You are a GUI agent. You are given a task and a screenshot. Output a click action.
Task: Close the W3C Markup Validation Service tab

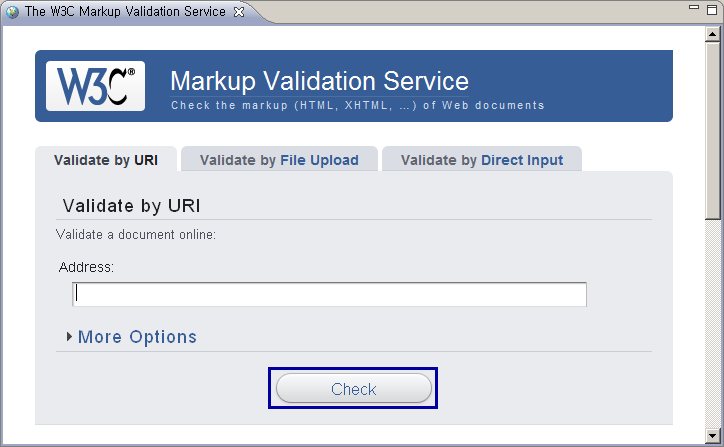pyautogui.click(x=238, y=12)
